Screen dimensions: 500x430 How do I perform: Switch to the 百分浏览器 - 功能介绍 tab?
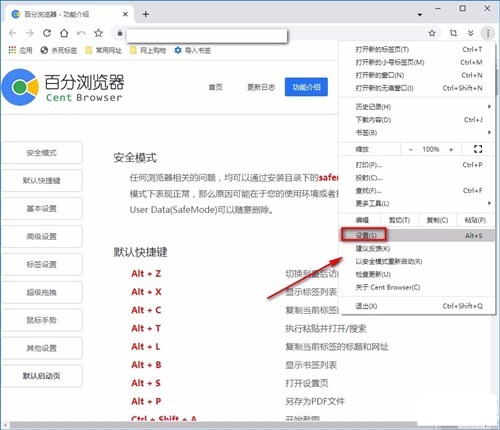coord(68,14)
